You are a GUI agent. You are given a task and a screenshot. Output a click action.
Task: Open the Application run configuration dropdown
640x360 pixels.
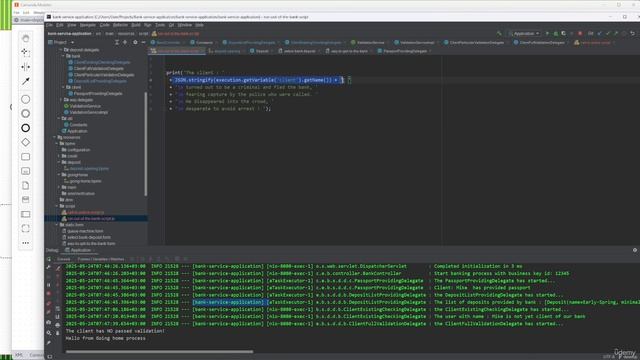coord(524,33)
